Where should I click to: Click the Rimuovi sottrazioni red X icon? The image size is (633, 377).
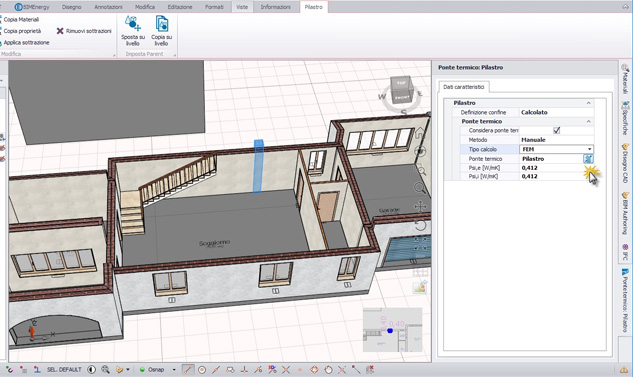tap(60, 31)
